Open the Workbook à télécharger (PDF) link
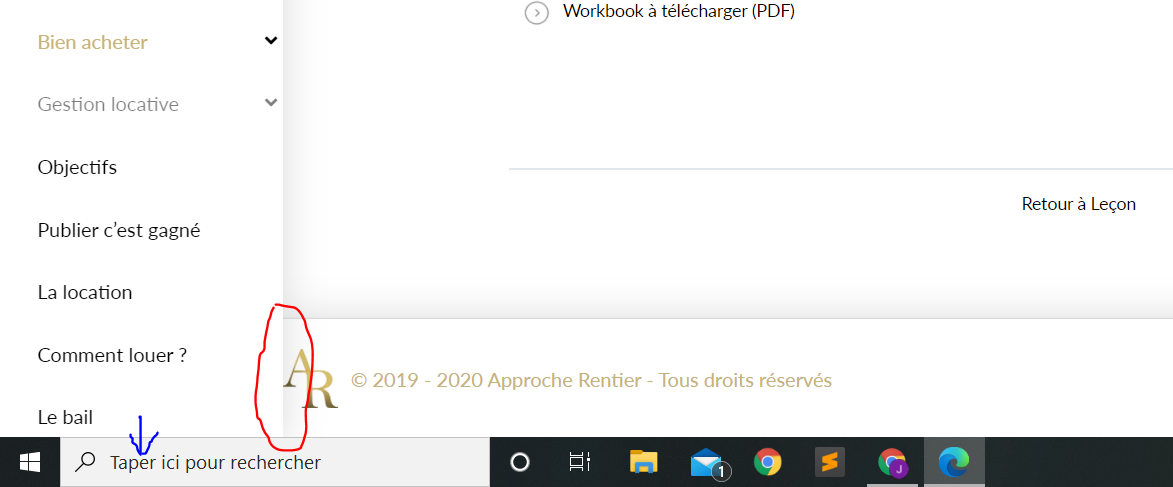The height and width of the screenshot is (487, 1173). coord(679,12)
